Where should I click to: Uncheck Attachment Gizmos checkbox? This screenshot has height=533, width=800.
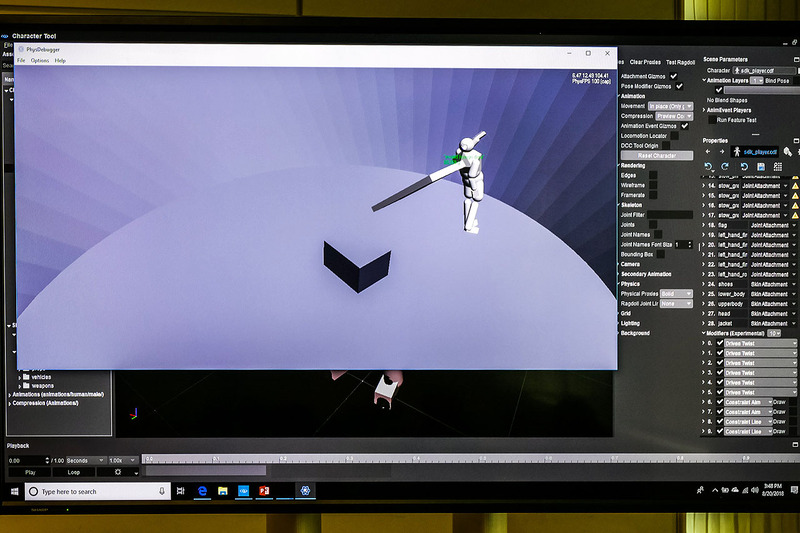673,76
